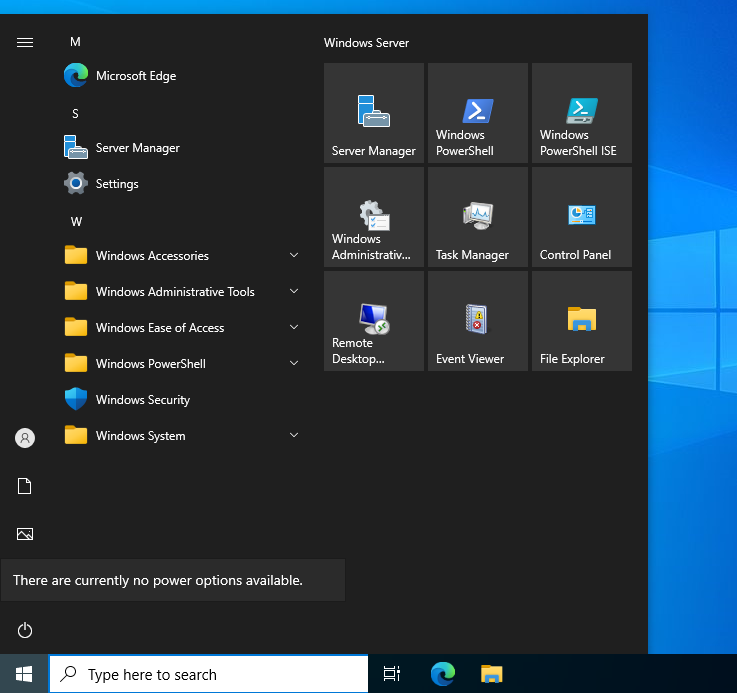The width and height of the screenshot is (737, 693).
Task: Launch Edge from the taskbar
Action: pyautogui.click(x=443, y=674)
